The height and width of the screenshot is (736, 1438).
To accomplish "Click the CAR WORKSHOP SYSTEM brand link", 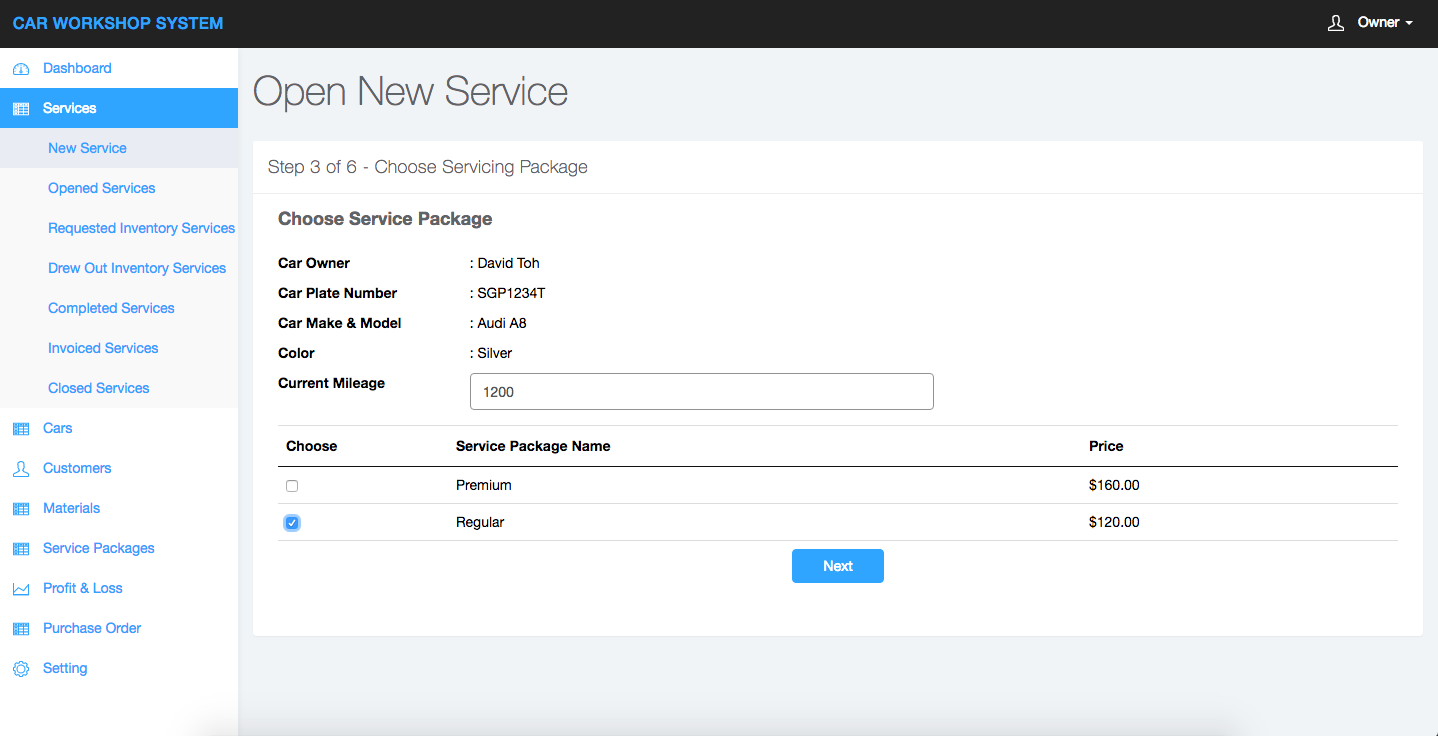I will click(x=118, y=23).
